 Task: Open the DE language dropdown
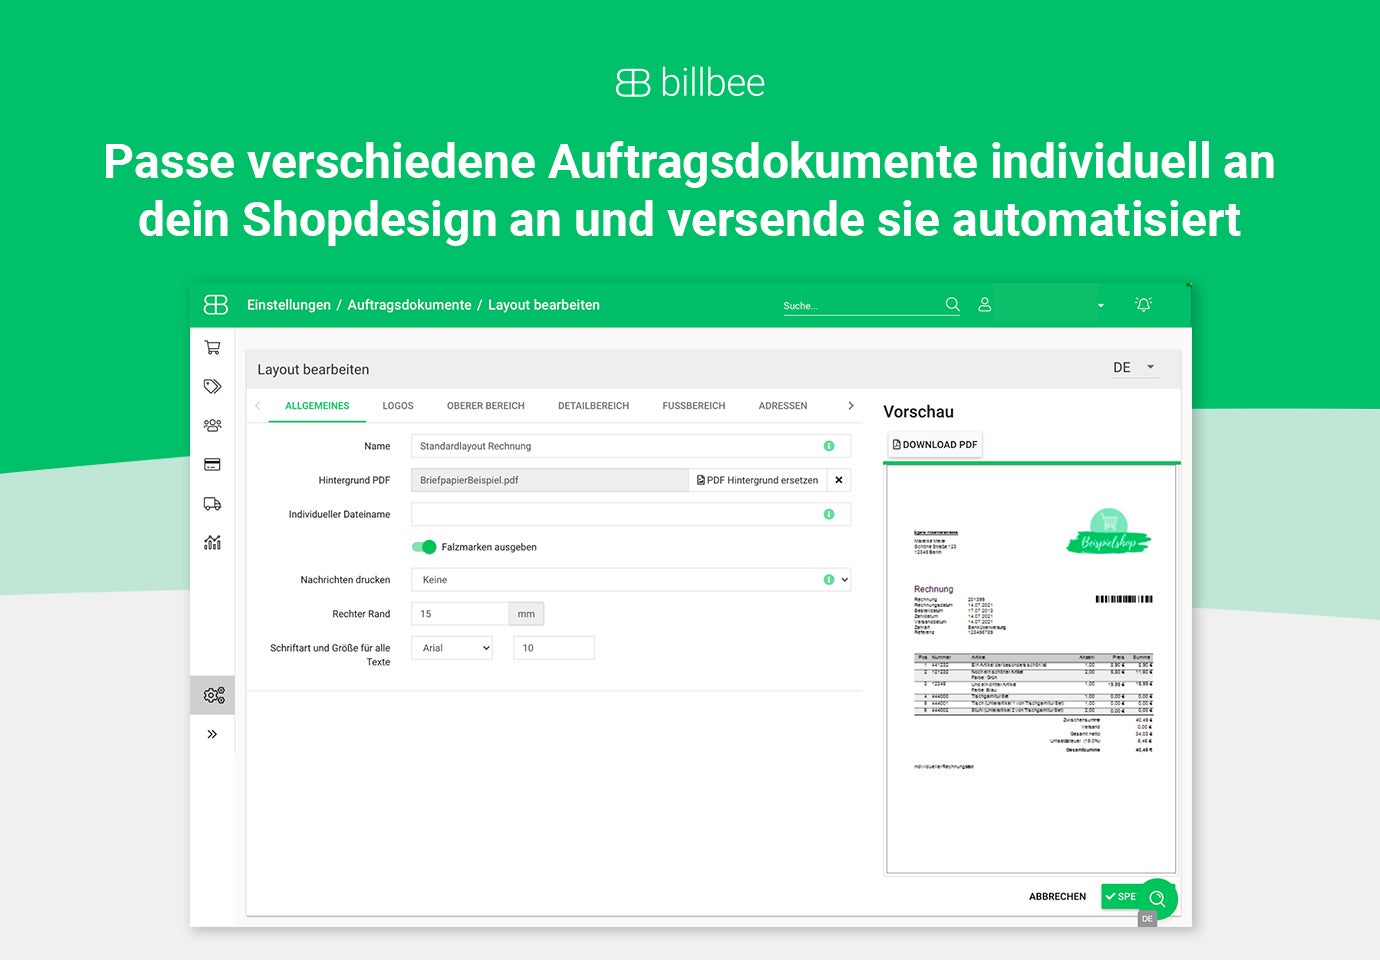click(x=1134, y=368)
